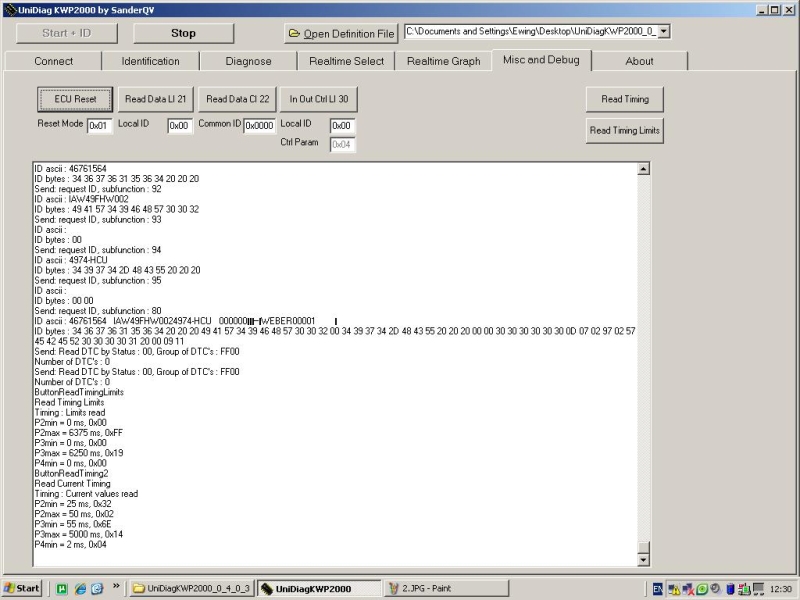Go to the Identification tab
800x600 pixels.
coord(150,61)
